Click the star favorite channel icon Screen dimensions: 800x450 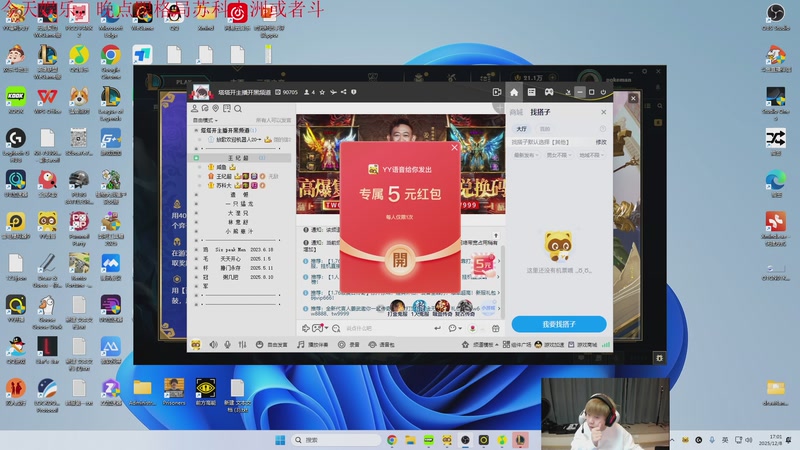click(x=322, y=92)
